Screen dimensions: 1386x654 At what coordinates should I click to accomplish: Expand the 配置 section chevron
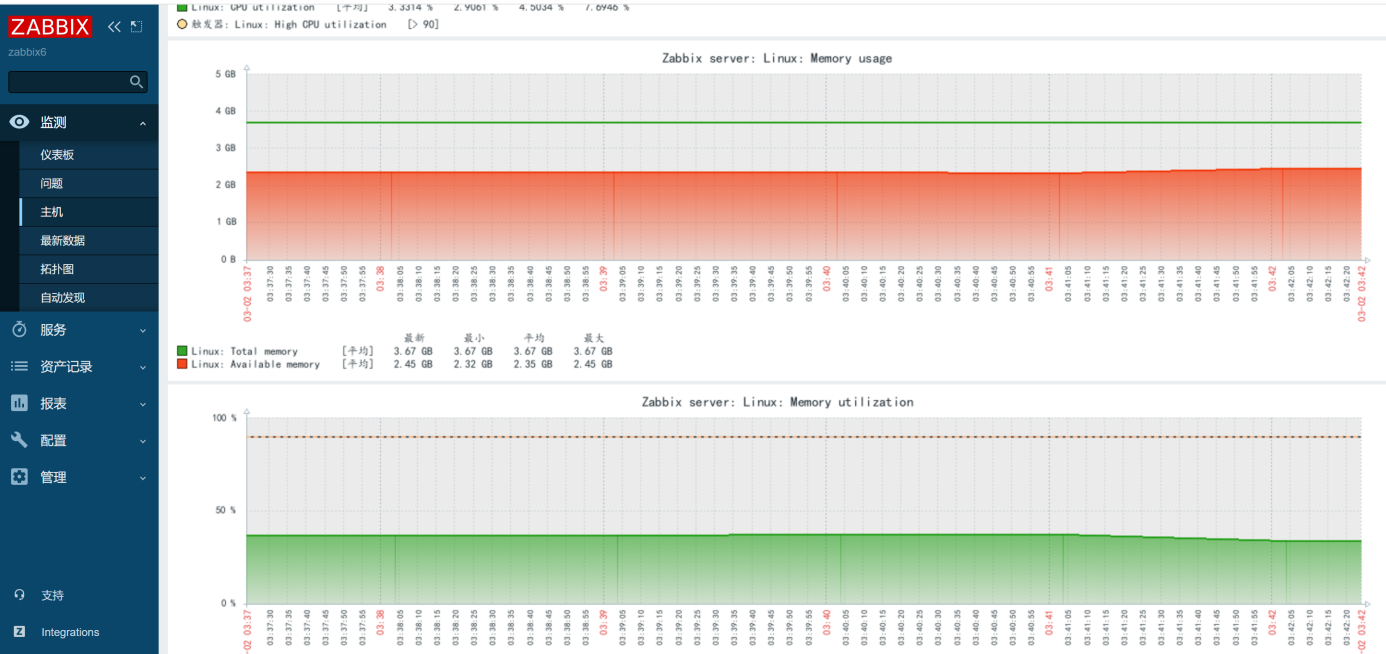[142, 441]
